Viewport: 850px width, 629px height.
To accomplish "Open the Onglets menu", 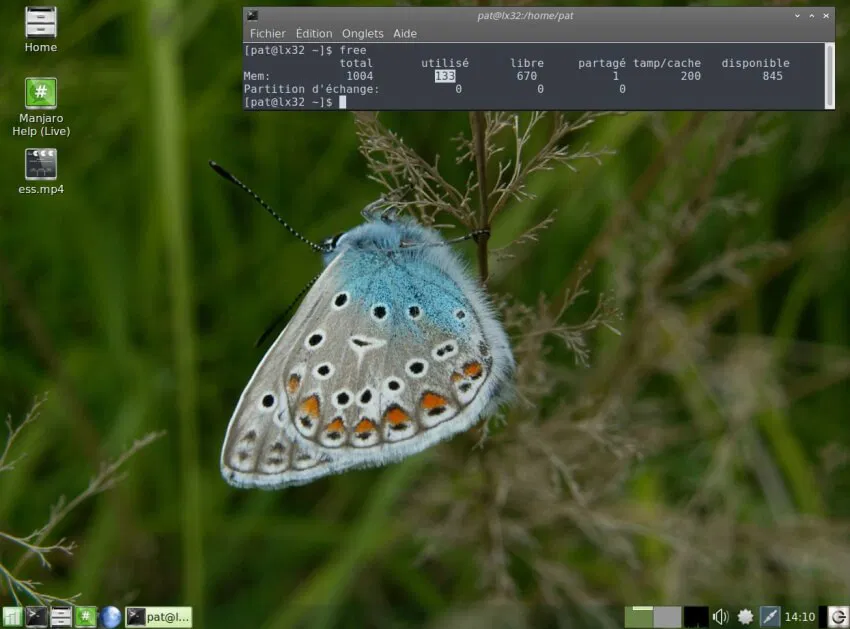I will click(x=362, y=33).
